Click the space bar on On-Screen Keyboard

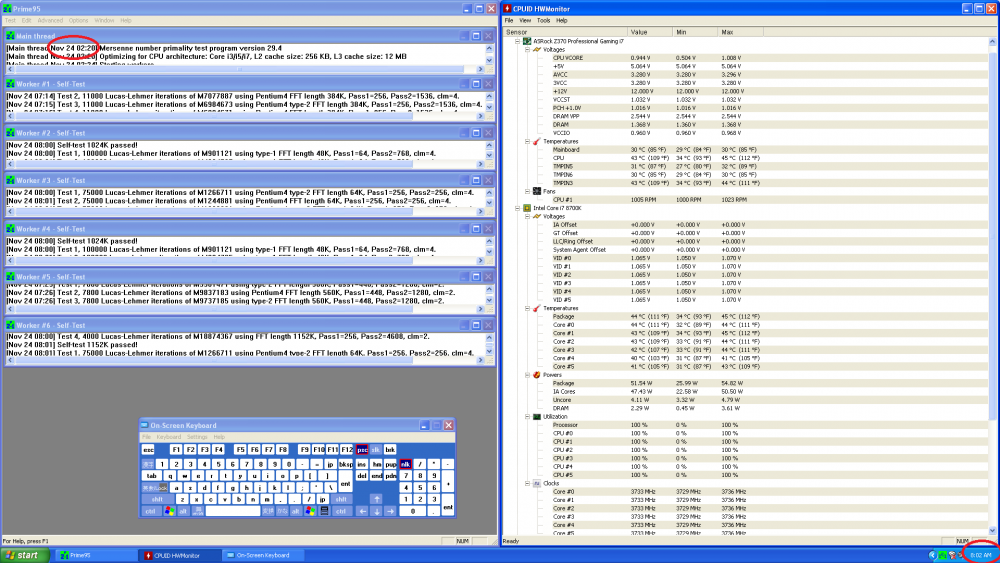[x=233, y=511]
